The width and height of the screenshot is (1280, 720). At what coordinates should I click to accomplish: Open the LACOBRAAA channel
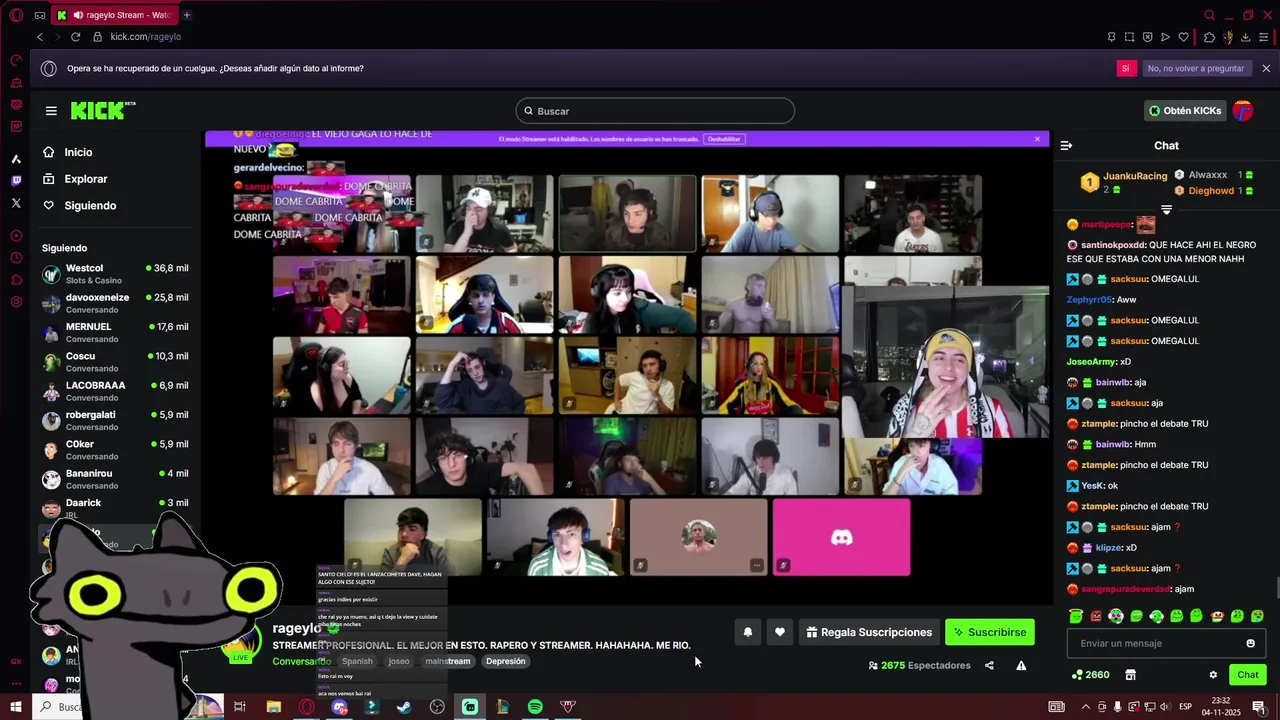(115, 391)
